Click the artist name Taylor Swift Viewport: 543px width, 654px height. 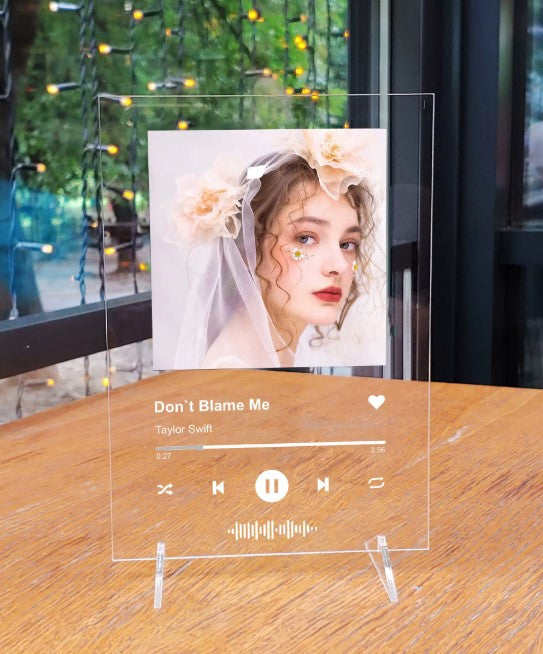[184, 429]
